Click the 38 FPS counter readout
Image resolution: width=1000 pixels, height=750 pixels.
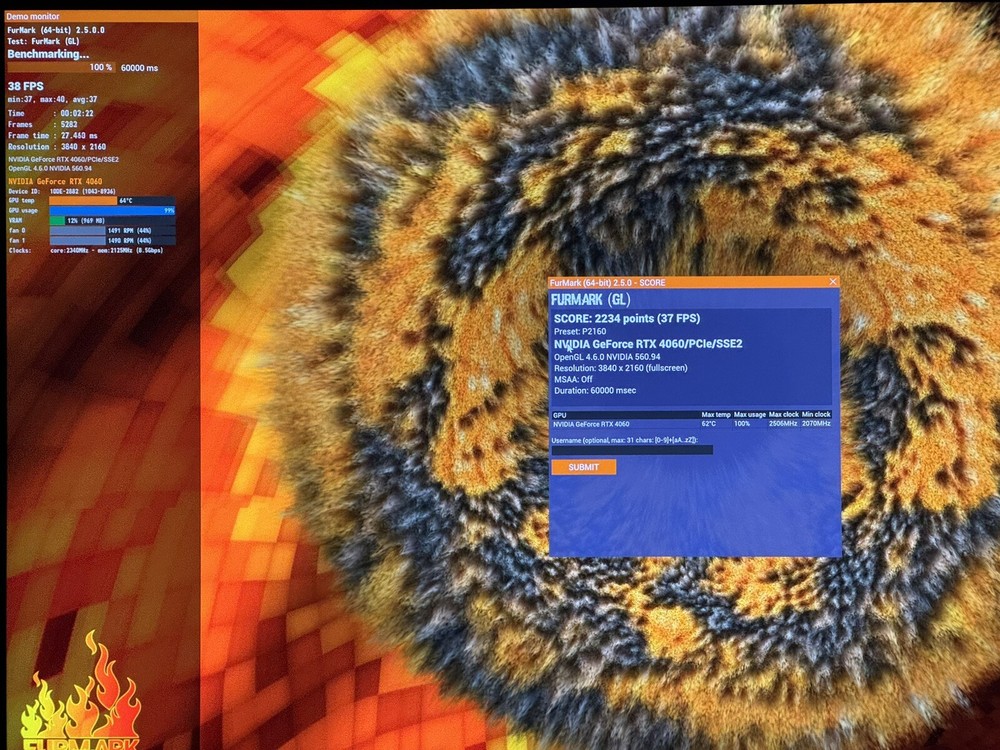pos(26,86)
